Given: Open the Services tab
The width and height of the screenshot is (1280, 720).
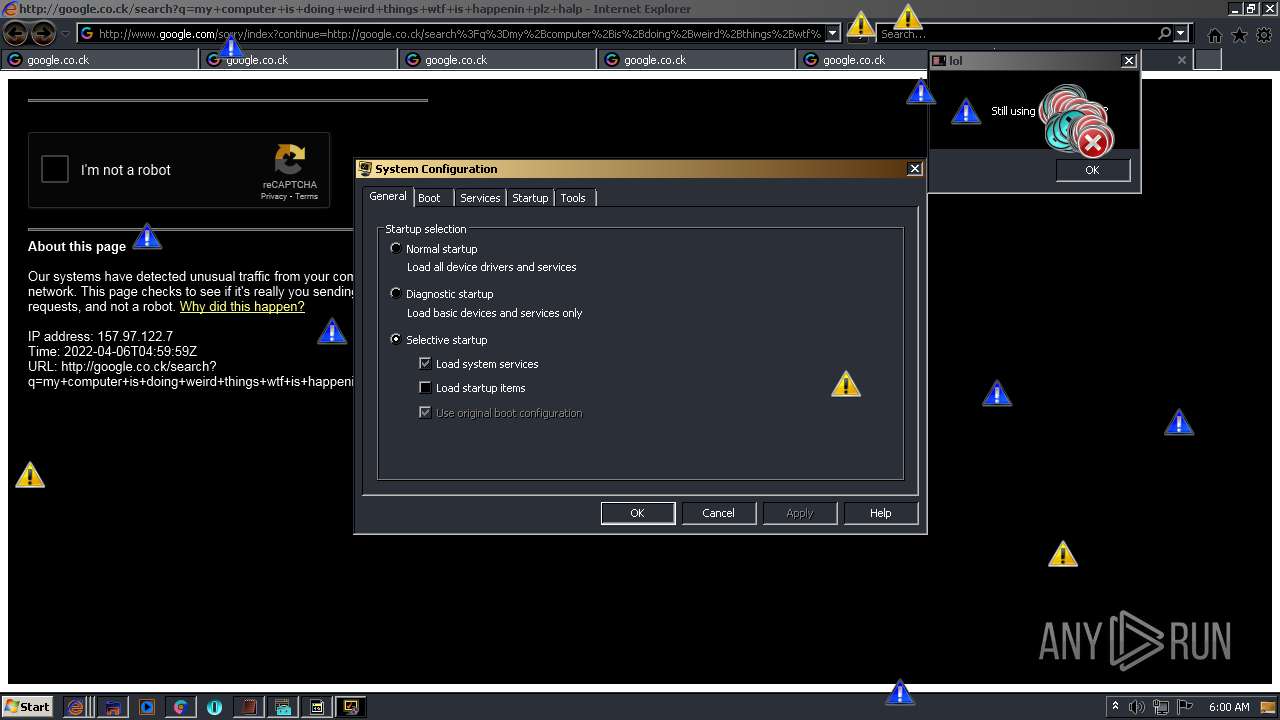Looking at the screenshot, I should pos(480,198).
